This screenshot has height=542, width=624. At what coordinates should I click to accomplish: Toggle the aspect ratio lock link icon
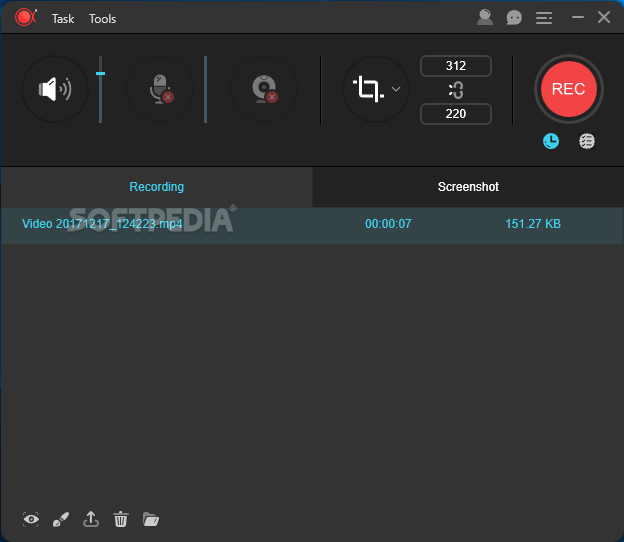(x=456, y=90)
